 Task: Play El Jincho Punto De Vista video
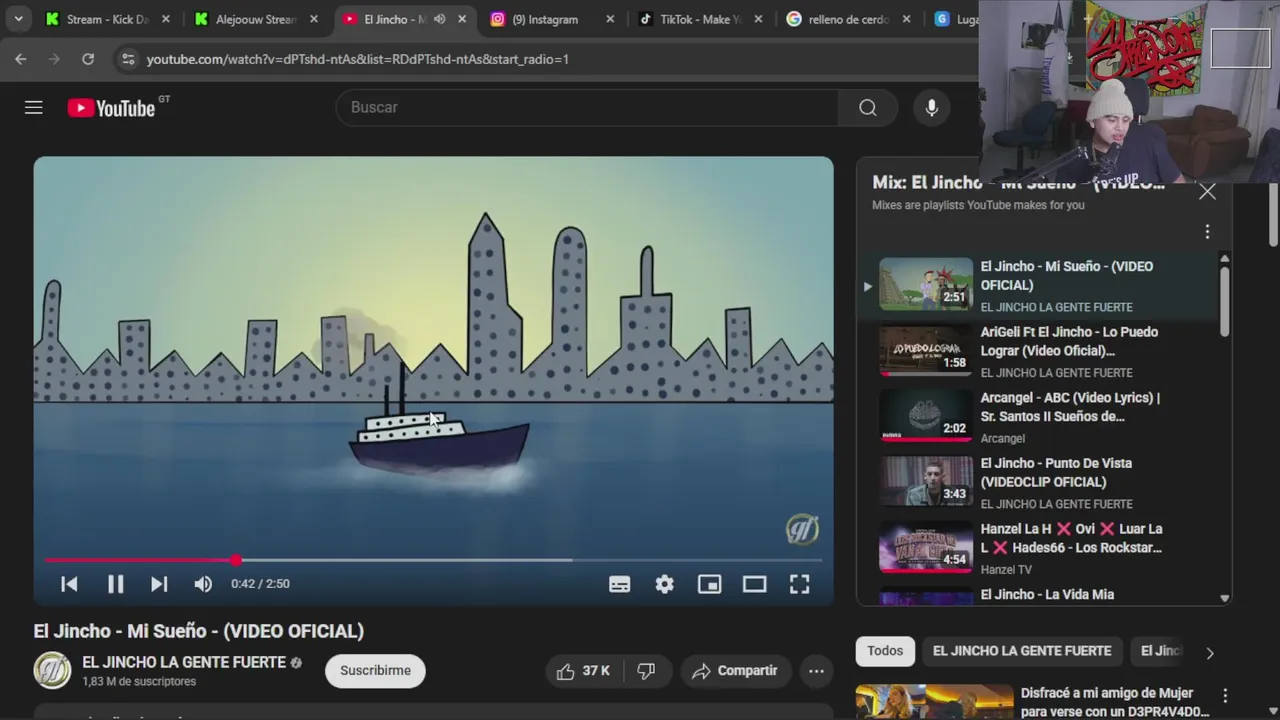coord(1040,483)
